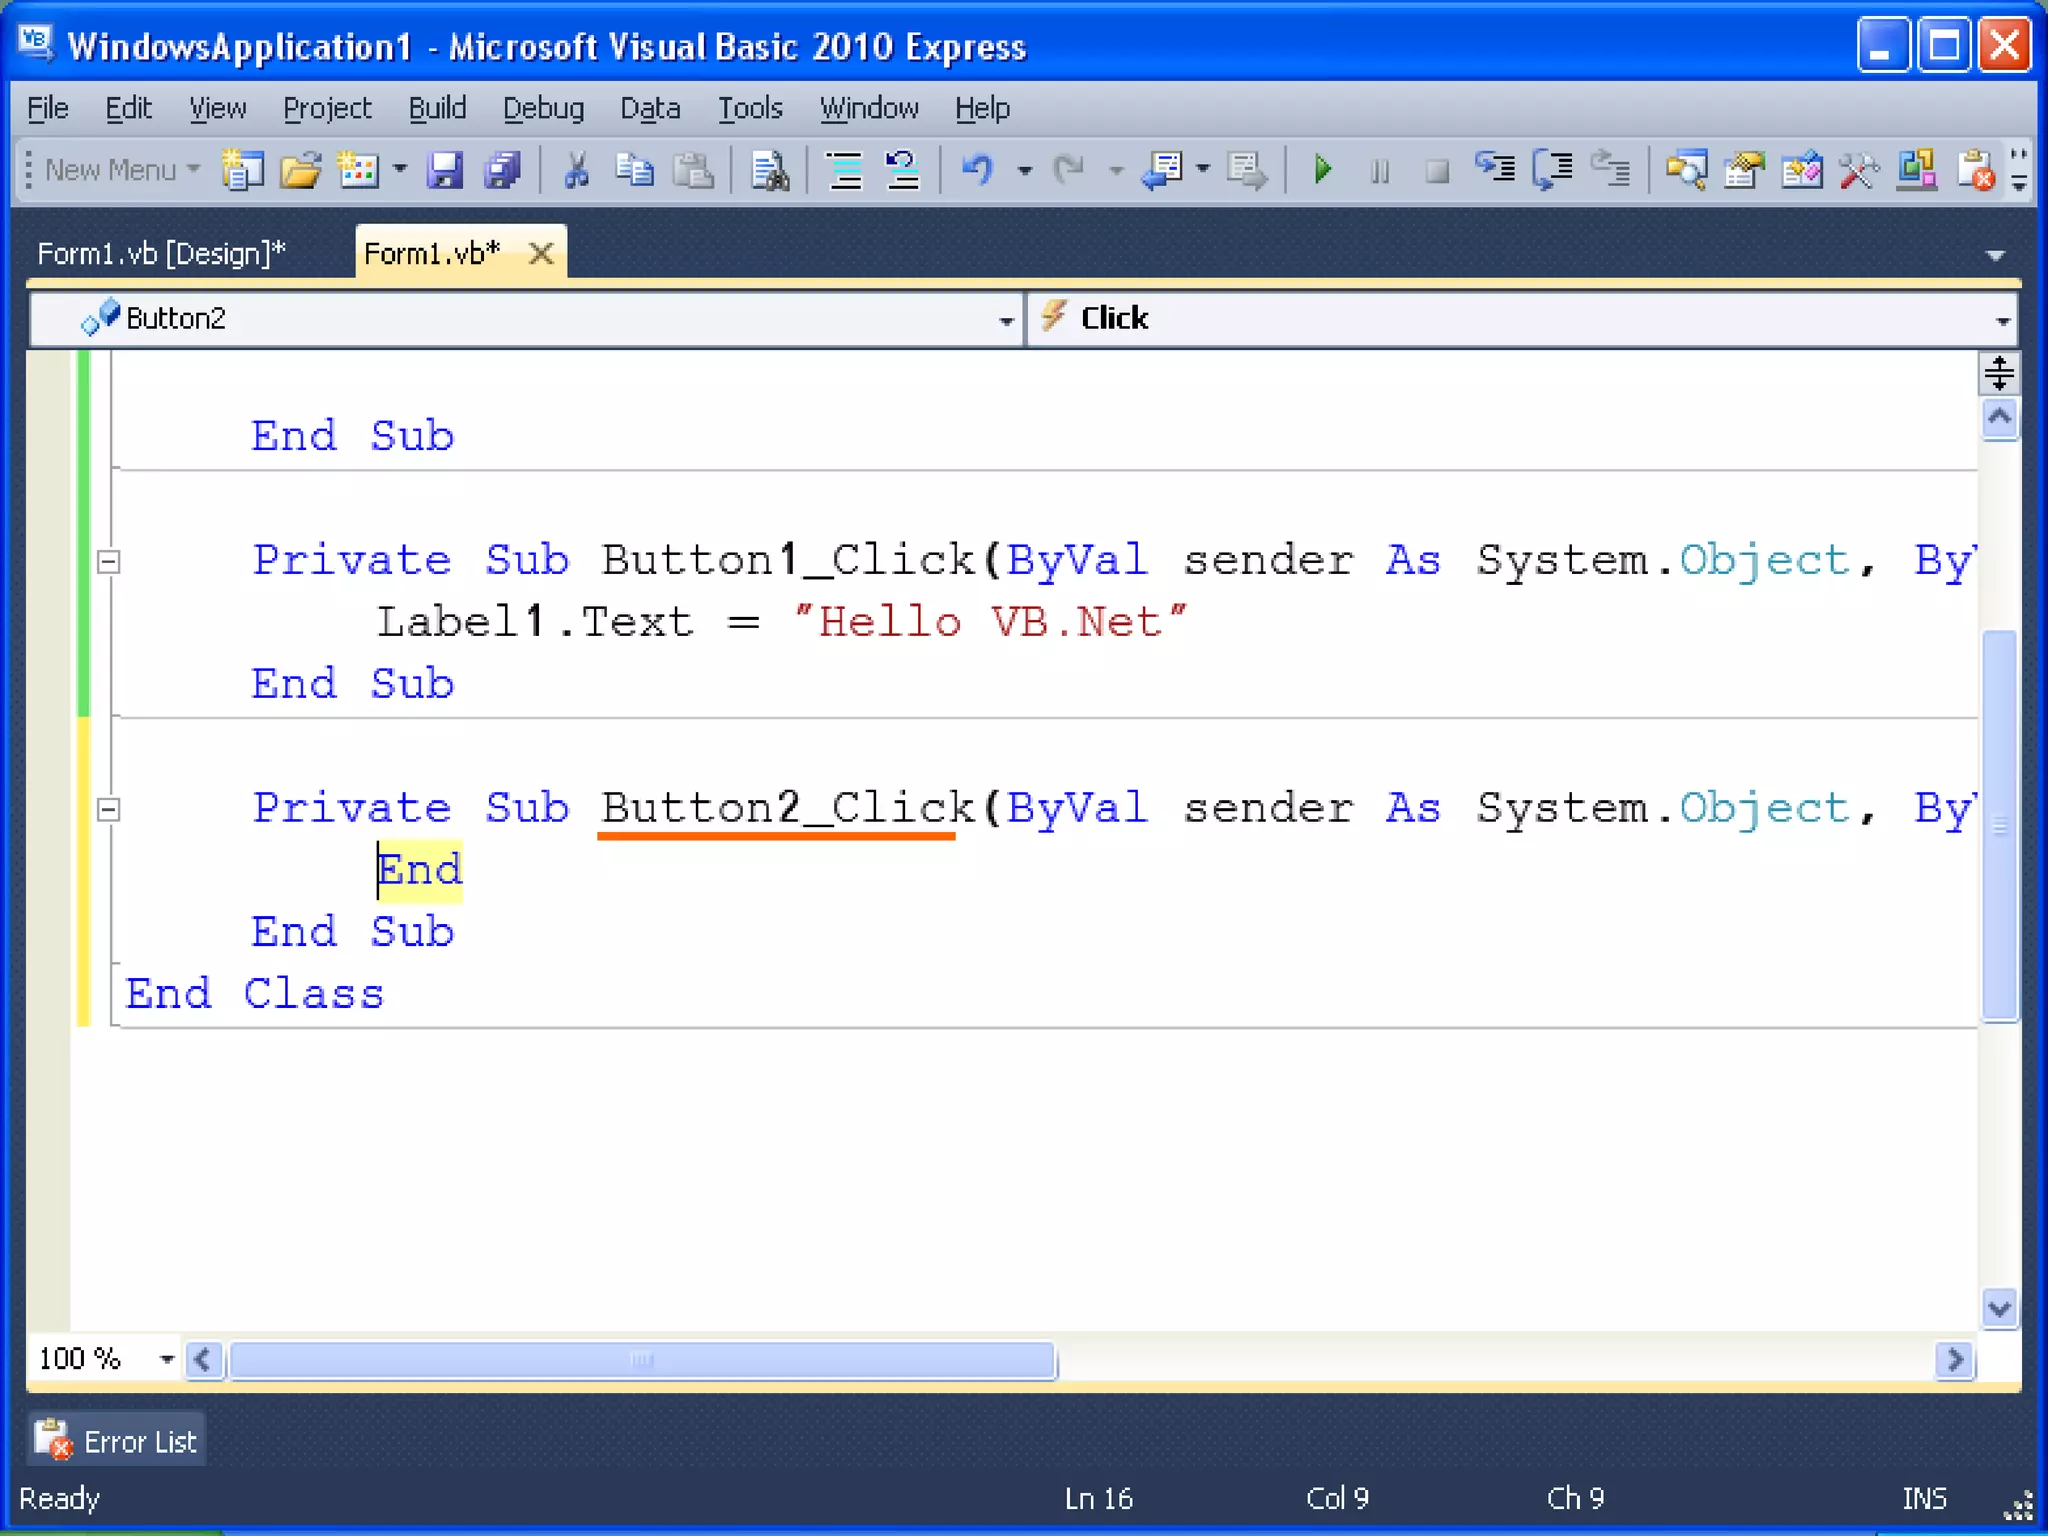Click the Comment out selected lines icon

[845, 170]
